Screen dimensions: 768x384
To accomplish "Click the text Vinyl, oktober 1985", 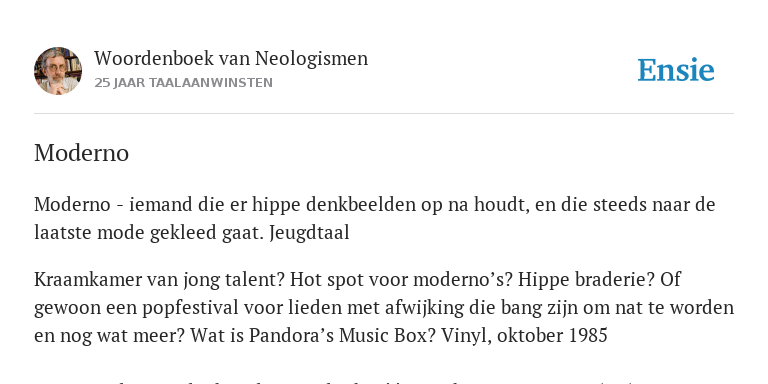I will [525, 336].
